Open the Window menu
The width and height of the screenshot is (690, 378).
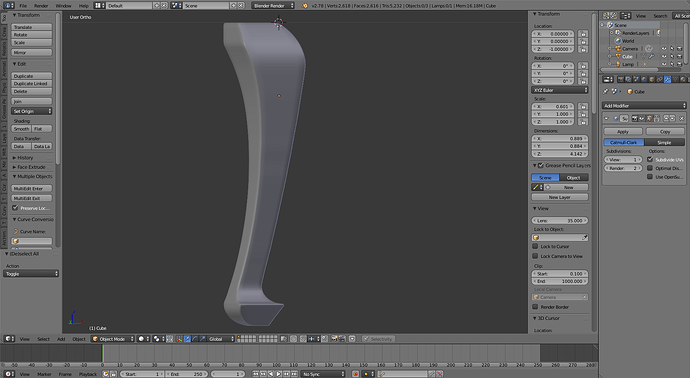pos(63,6)
